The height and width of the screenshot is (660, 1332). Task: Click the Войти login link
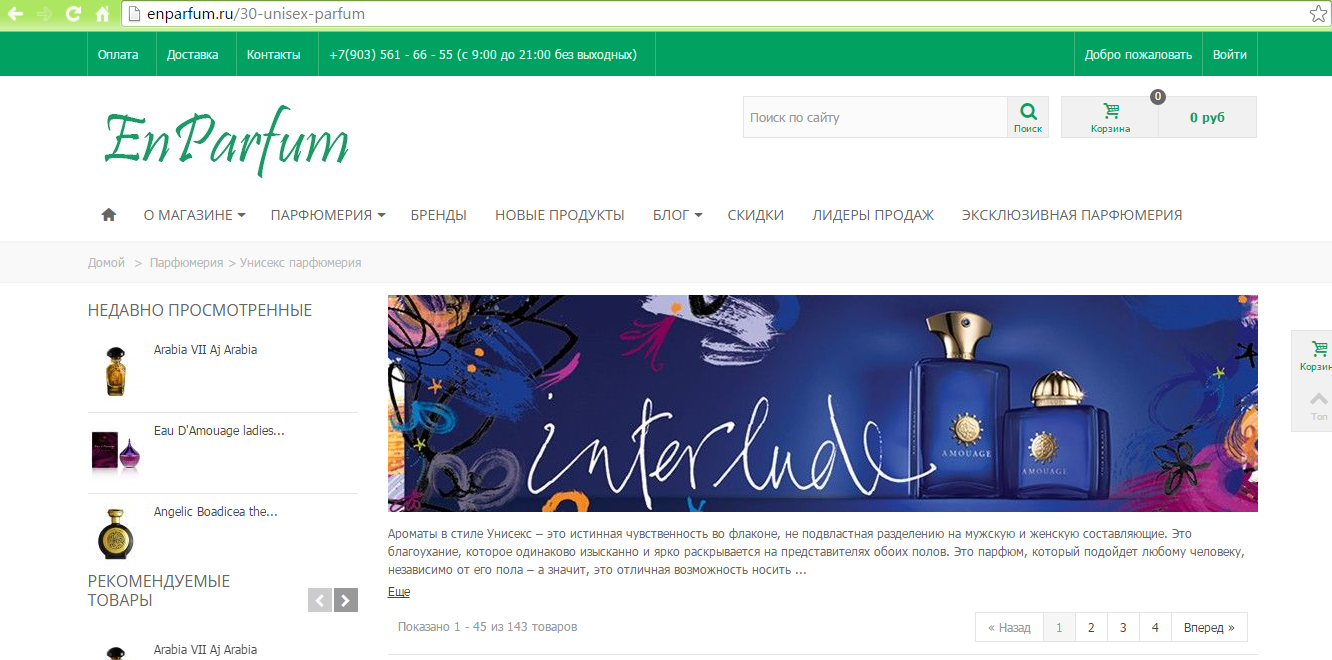click(1229, 55)
